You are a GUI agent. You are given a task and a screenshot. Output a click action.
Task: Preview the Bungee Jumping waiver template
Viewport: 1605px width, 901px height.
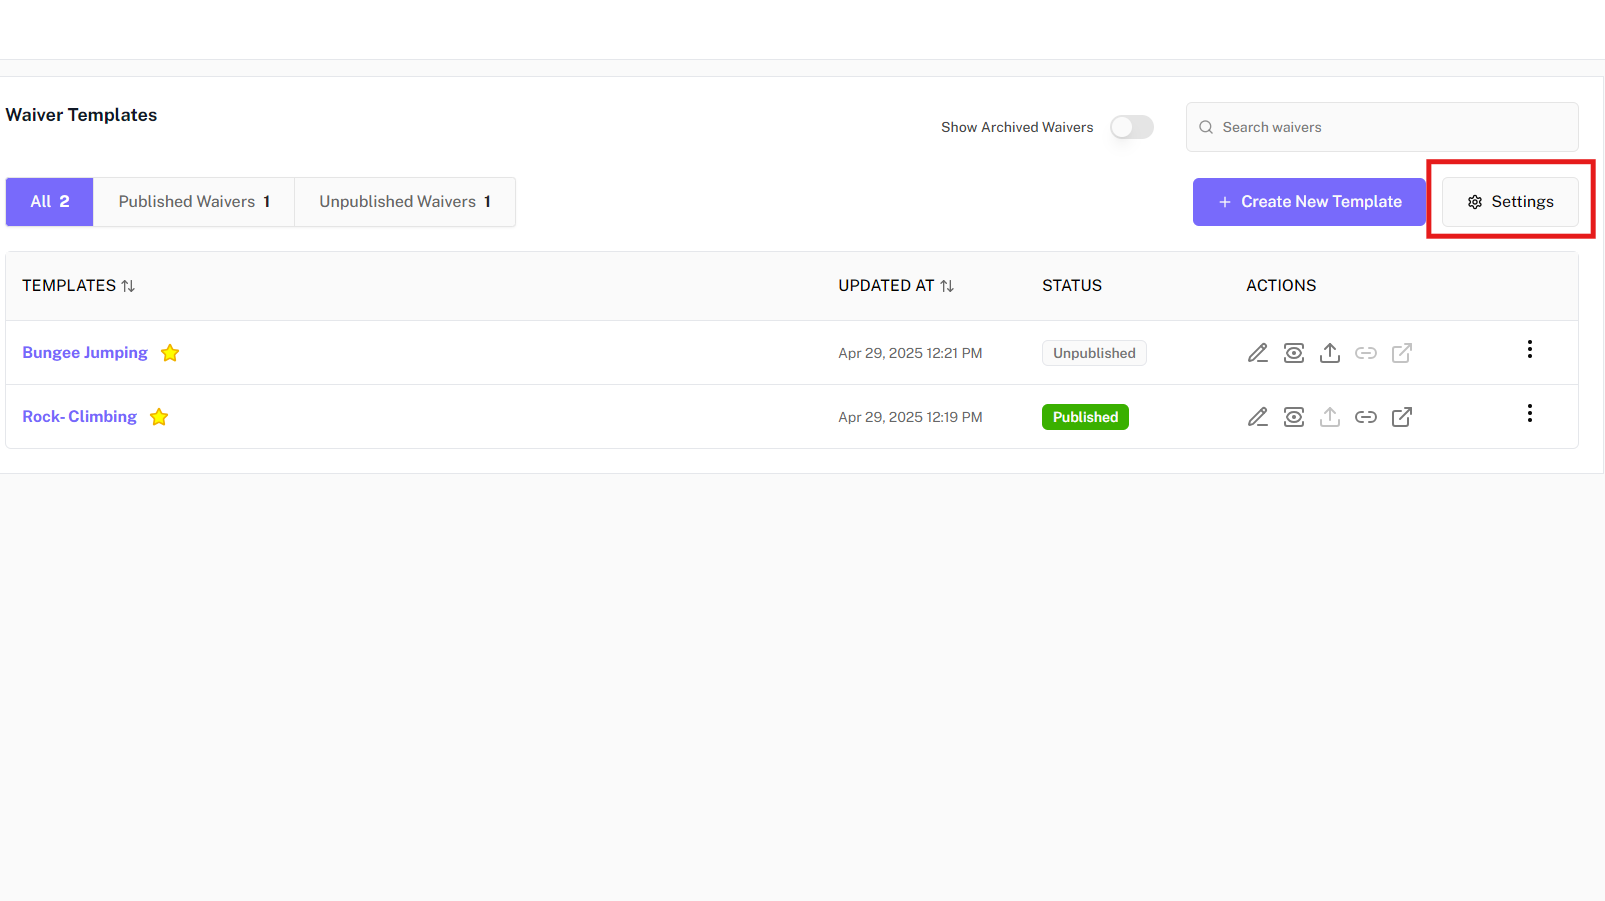1293,353
